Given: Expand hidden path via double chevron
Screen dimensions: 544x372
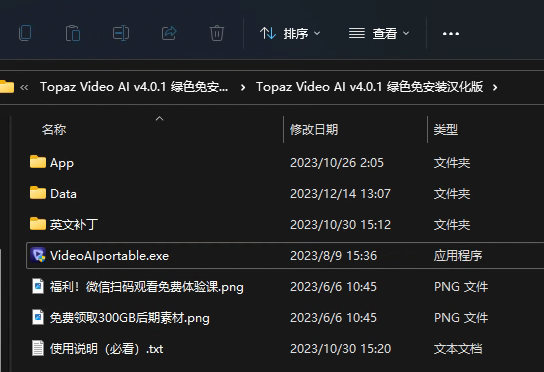Looking at the screenshot, I should (24, 87).
